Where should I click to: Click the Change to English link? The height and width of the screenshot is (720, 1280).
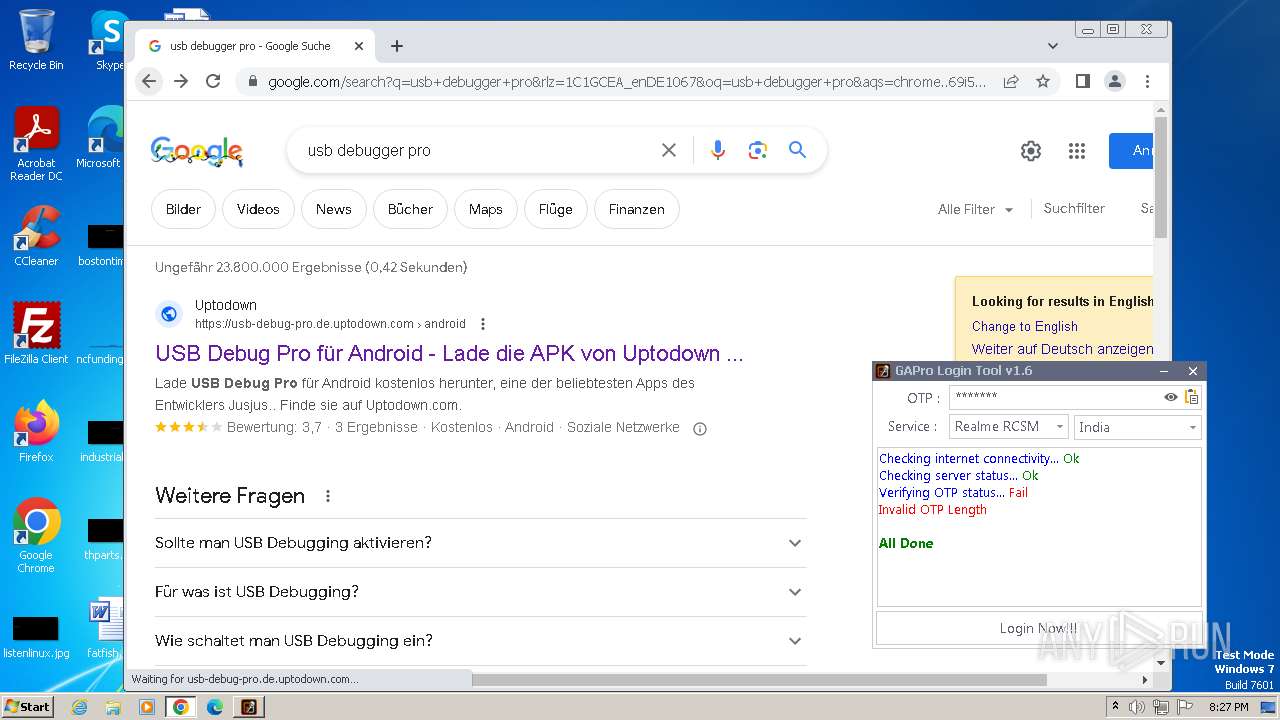1024,326
